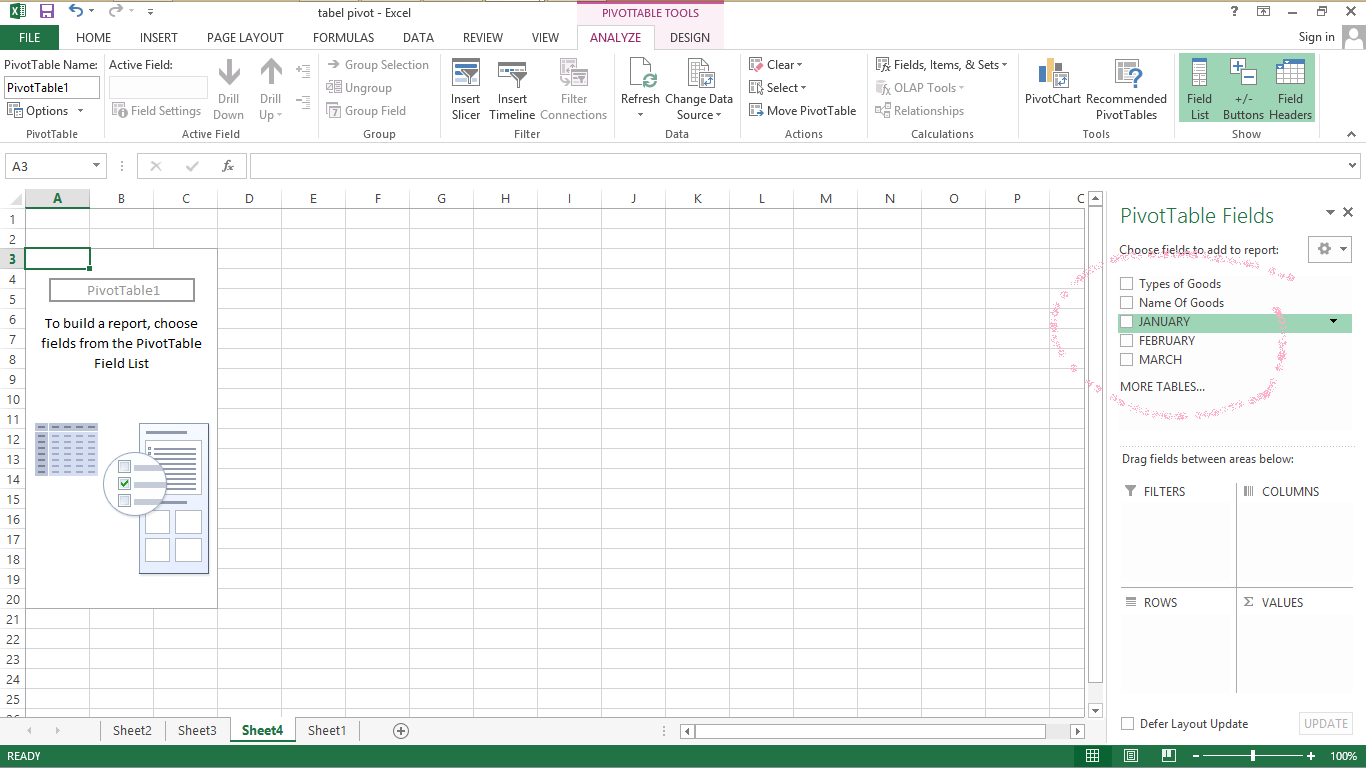Check the Defer Layout Update box

coord(1128,723)
